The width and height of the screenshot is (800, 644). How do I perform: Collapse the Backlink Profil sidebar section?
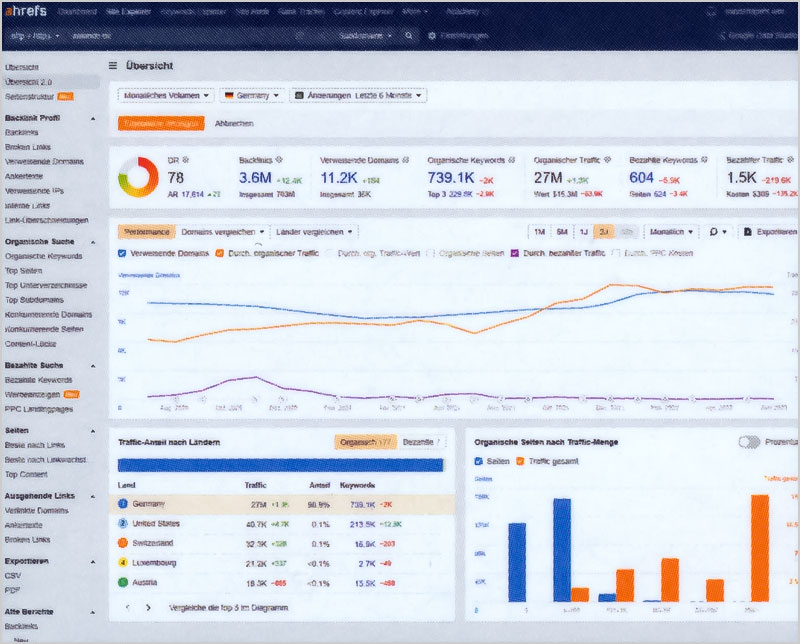point(93,118)
